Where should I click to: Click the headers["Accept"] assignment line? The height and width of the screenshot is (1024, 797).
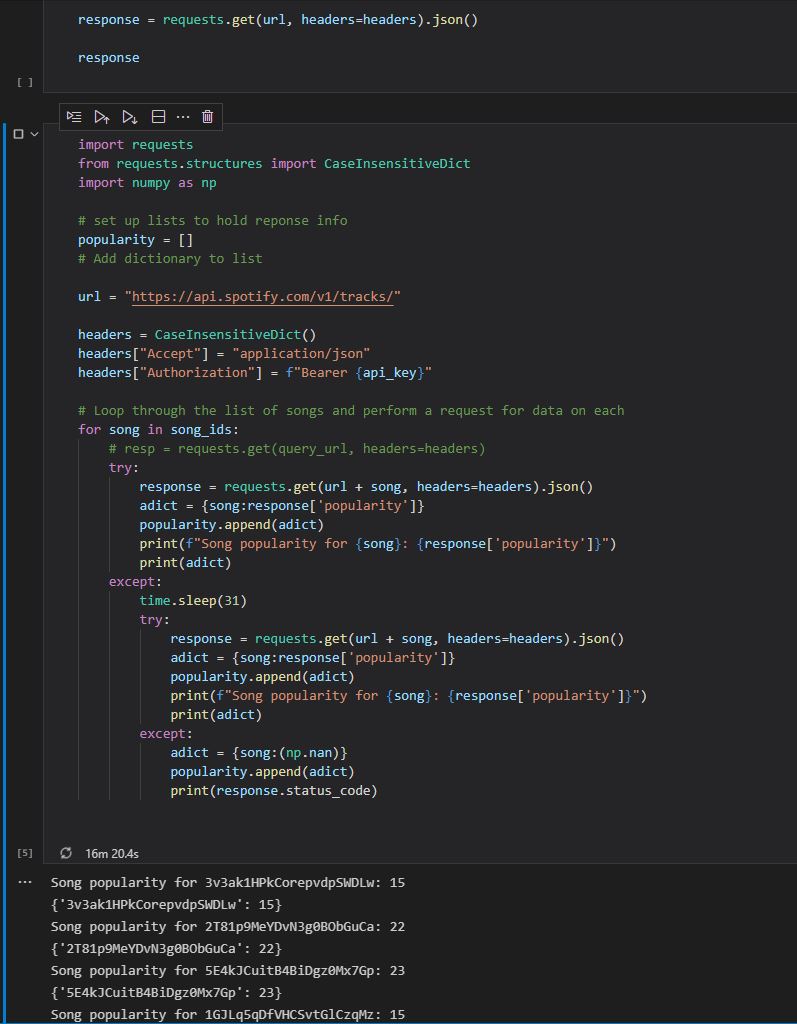(224, 353)
